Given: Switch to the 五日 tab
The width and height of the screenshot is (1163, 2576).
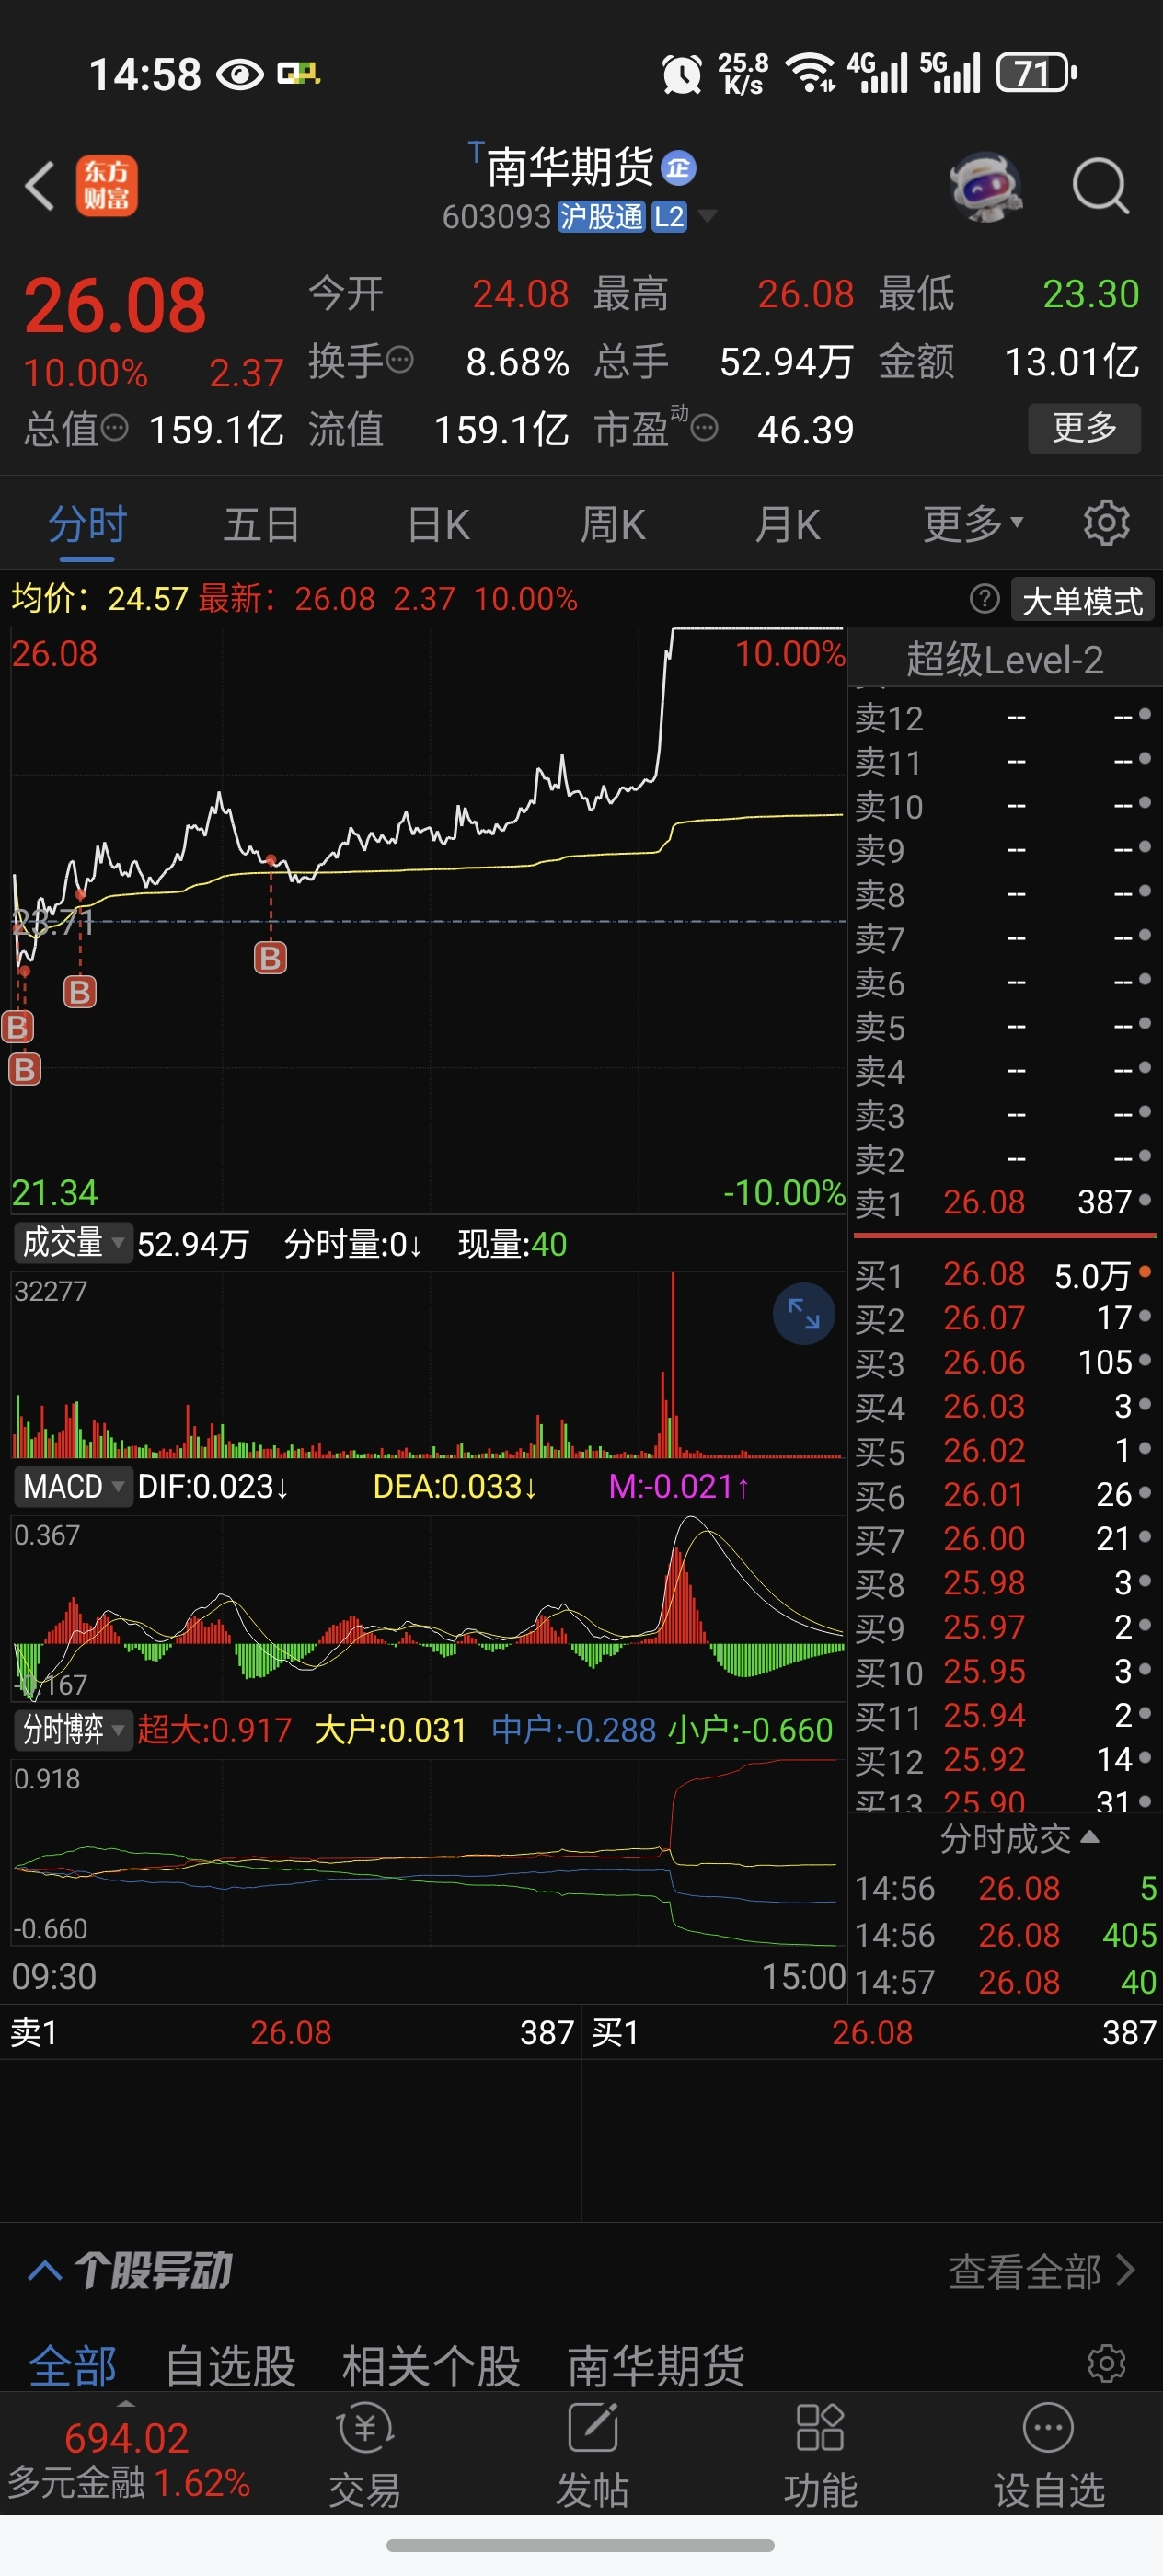Looking at the screenshot, I should coord(262,524).
